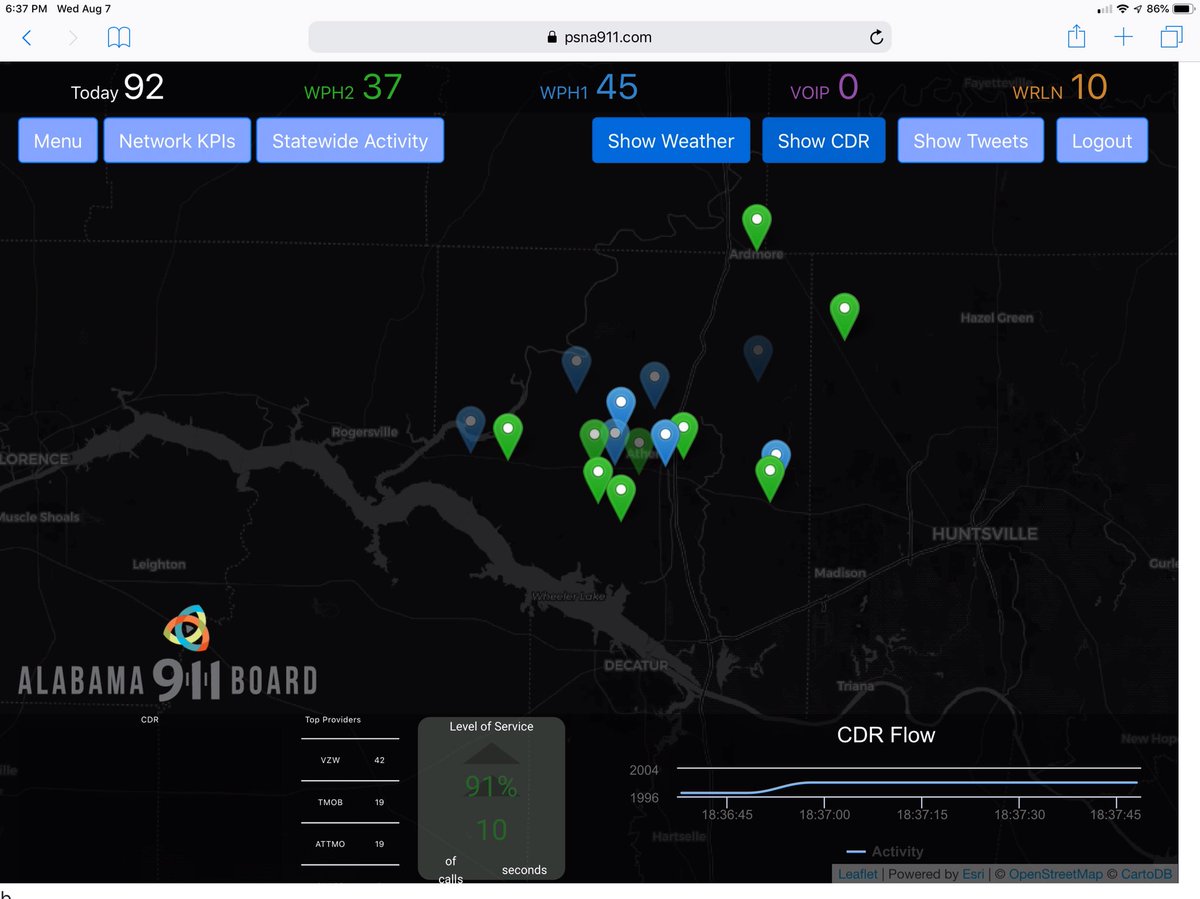Image resolution: width=1200 pixels, height=899 pixels.
Task: Select the green marker east of Rogersville
Action: 508,436
